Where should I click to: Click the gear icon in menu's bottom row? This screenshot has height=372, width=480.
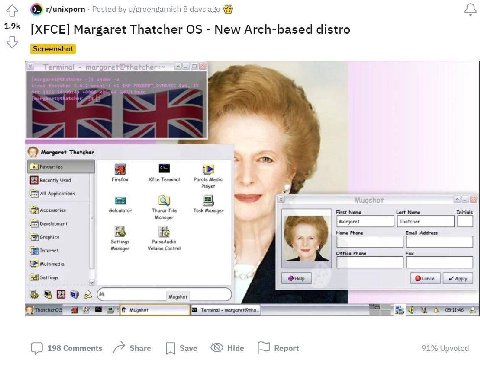[34, 294]
